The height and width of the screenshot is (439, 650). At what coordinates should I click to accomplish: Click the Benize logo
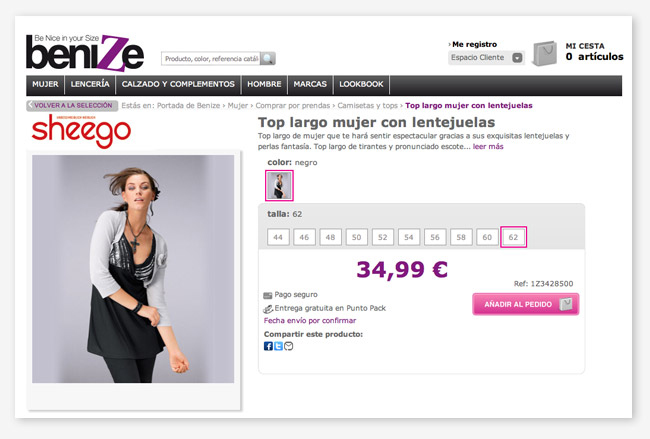[x=85, y=53]
